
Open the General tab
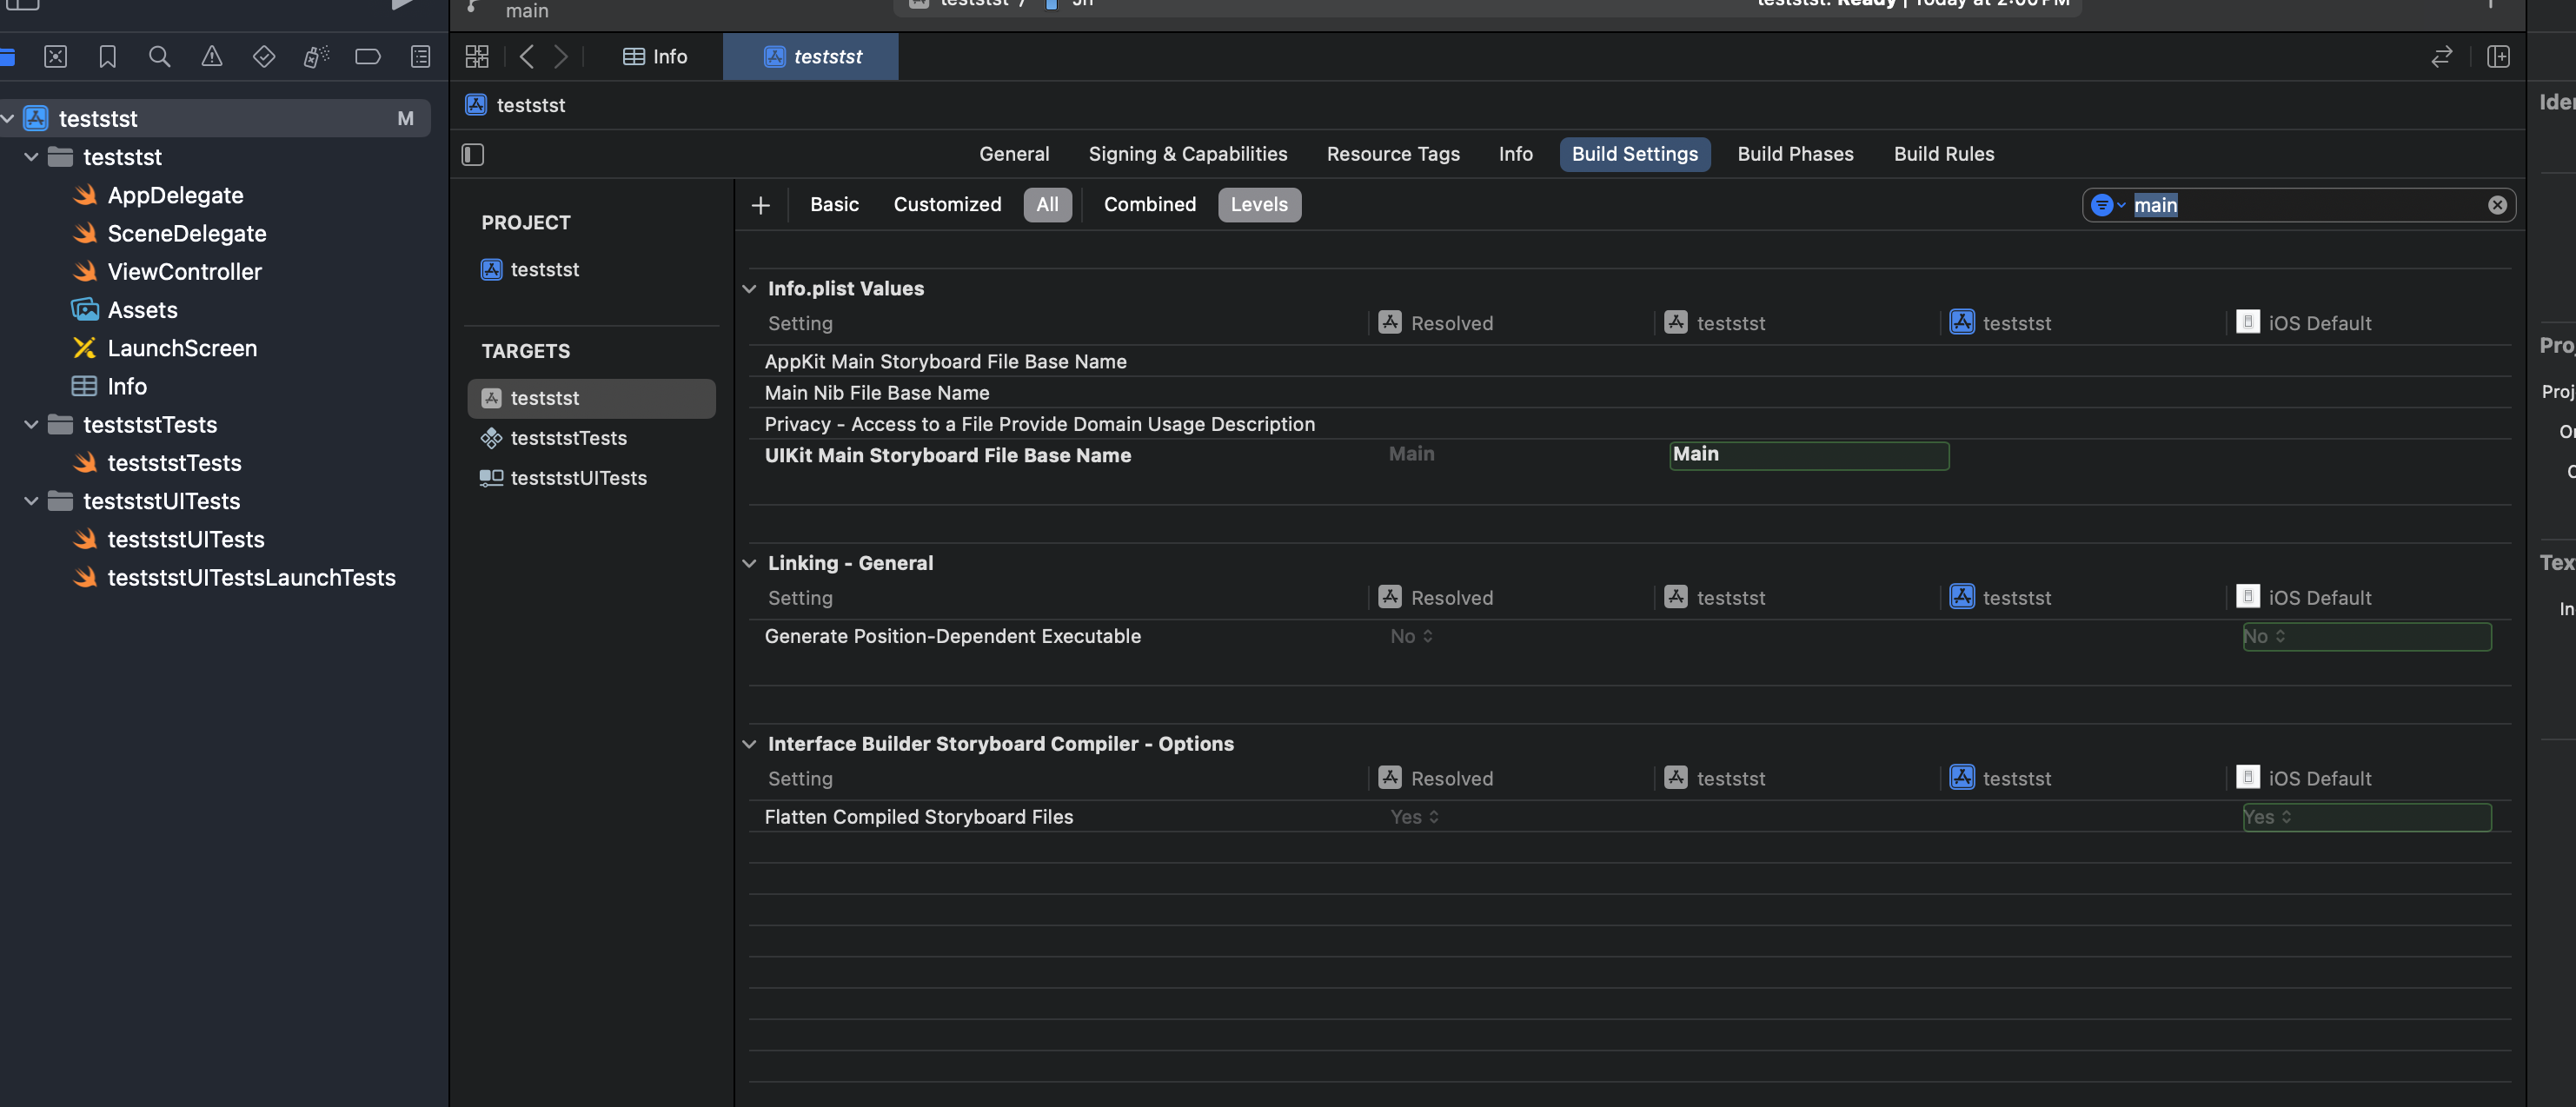(1014, 154)
